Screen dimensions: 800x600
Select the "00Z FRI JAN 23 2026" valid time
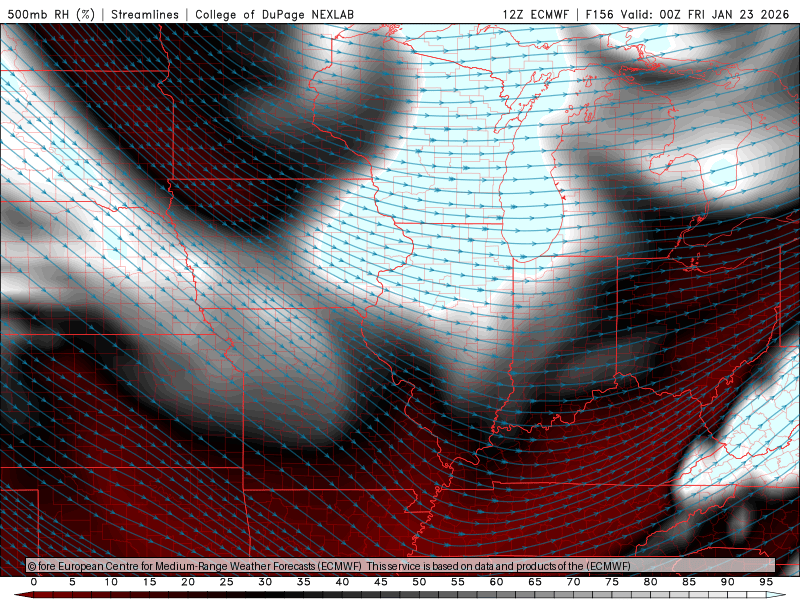pyautogui.click(x=724, y=14)
